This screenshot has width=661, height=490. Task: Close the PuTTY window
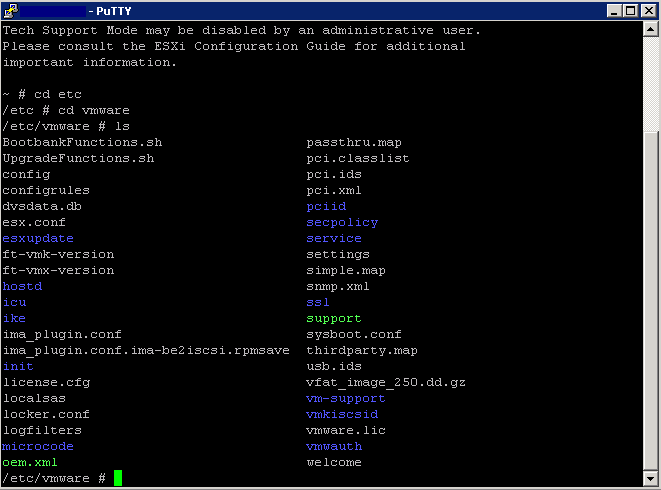[648, 11]
